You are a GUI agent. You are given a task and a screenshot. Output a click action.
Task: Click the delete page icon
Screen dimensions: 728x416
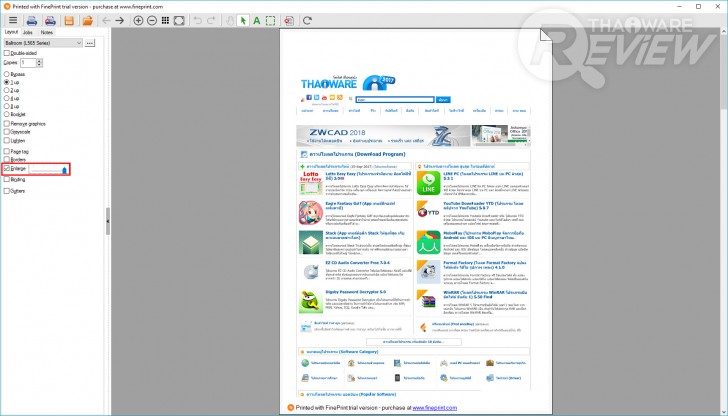289,20
